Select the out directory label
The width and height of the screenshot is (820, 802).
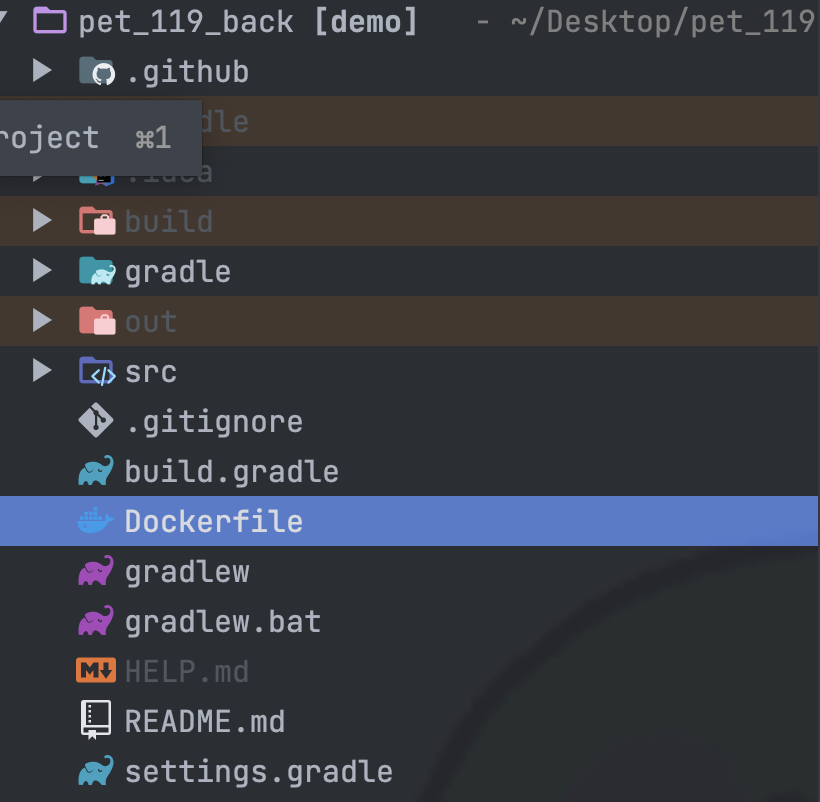coord(151,322)
